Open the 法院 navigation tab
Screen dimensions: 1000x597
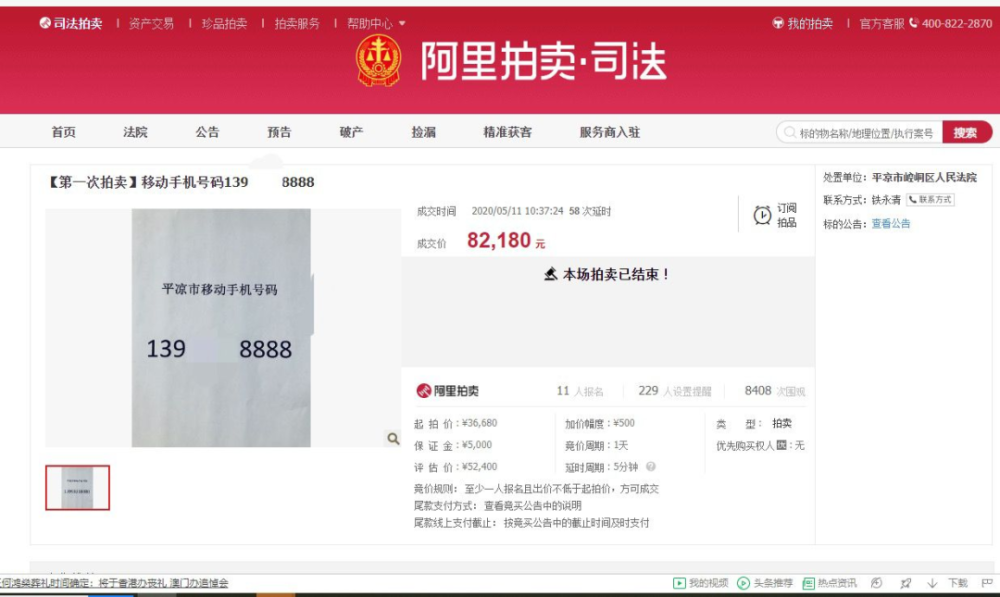click(x=135, y=132)
